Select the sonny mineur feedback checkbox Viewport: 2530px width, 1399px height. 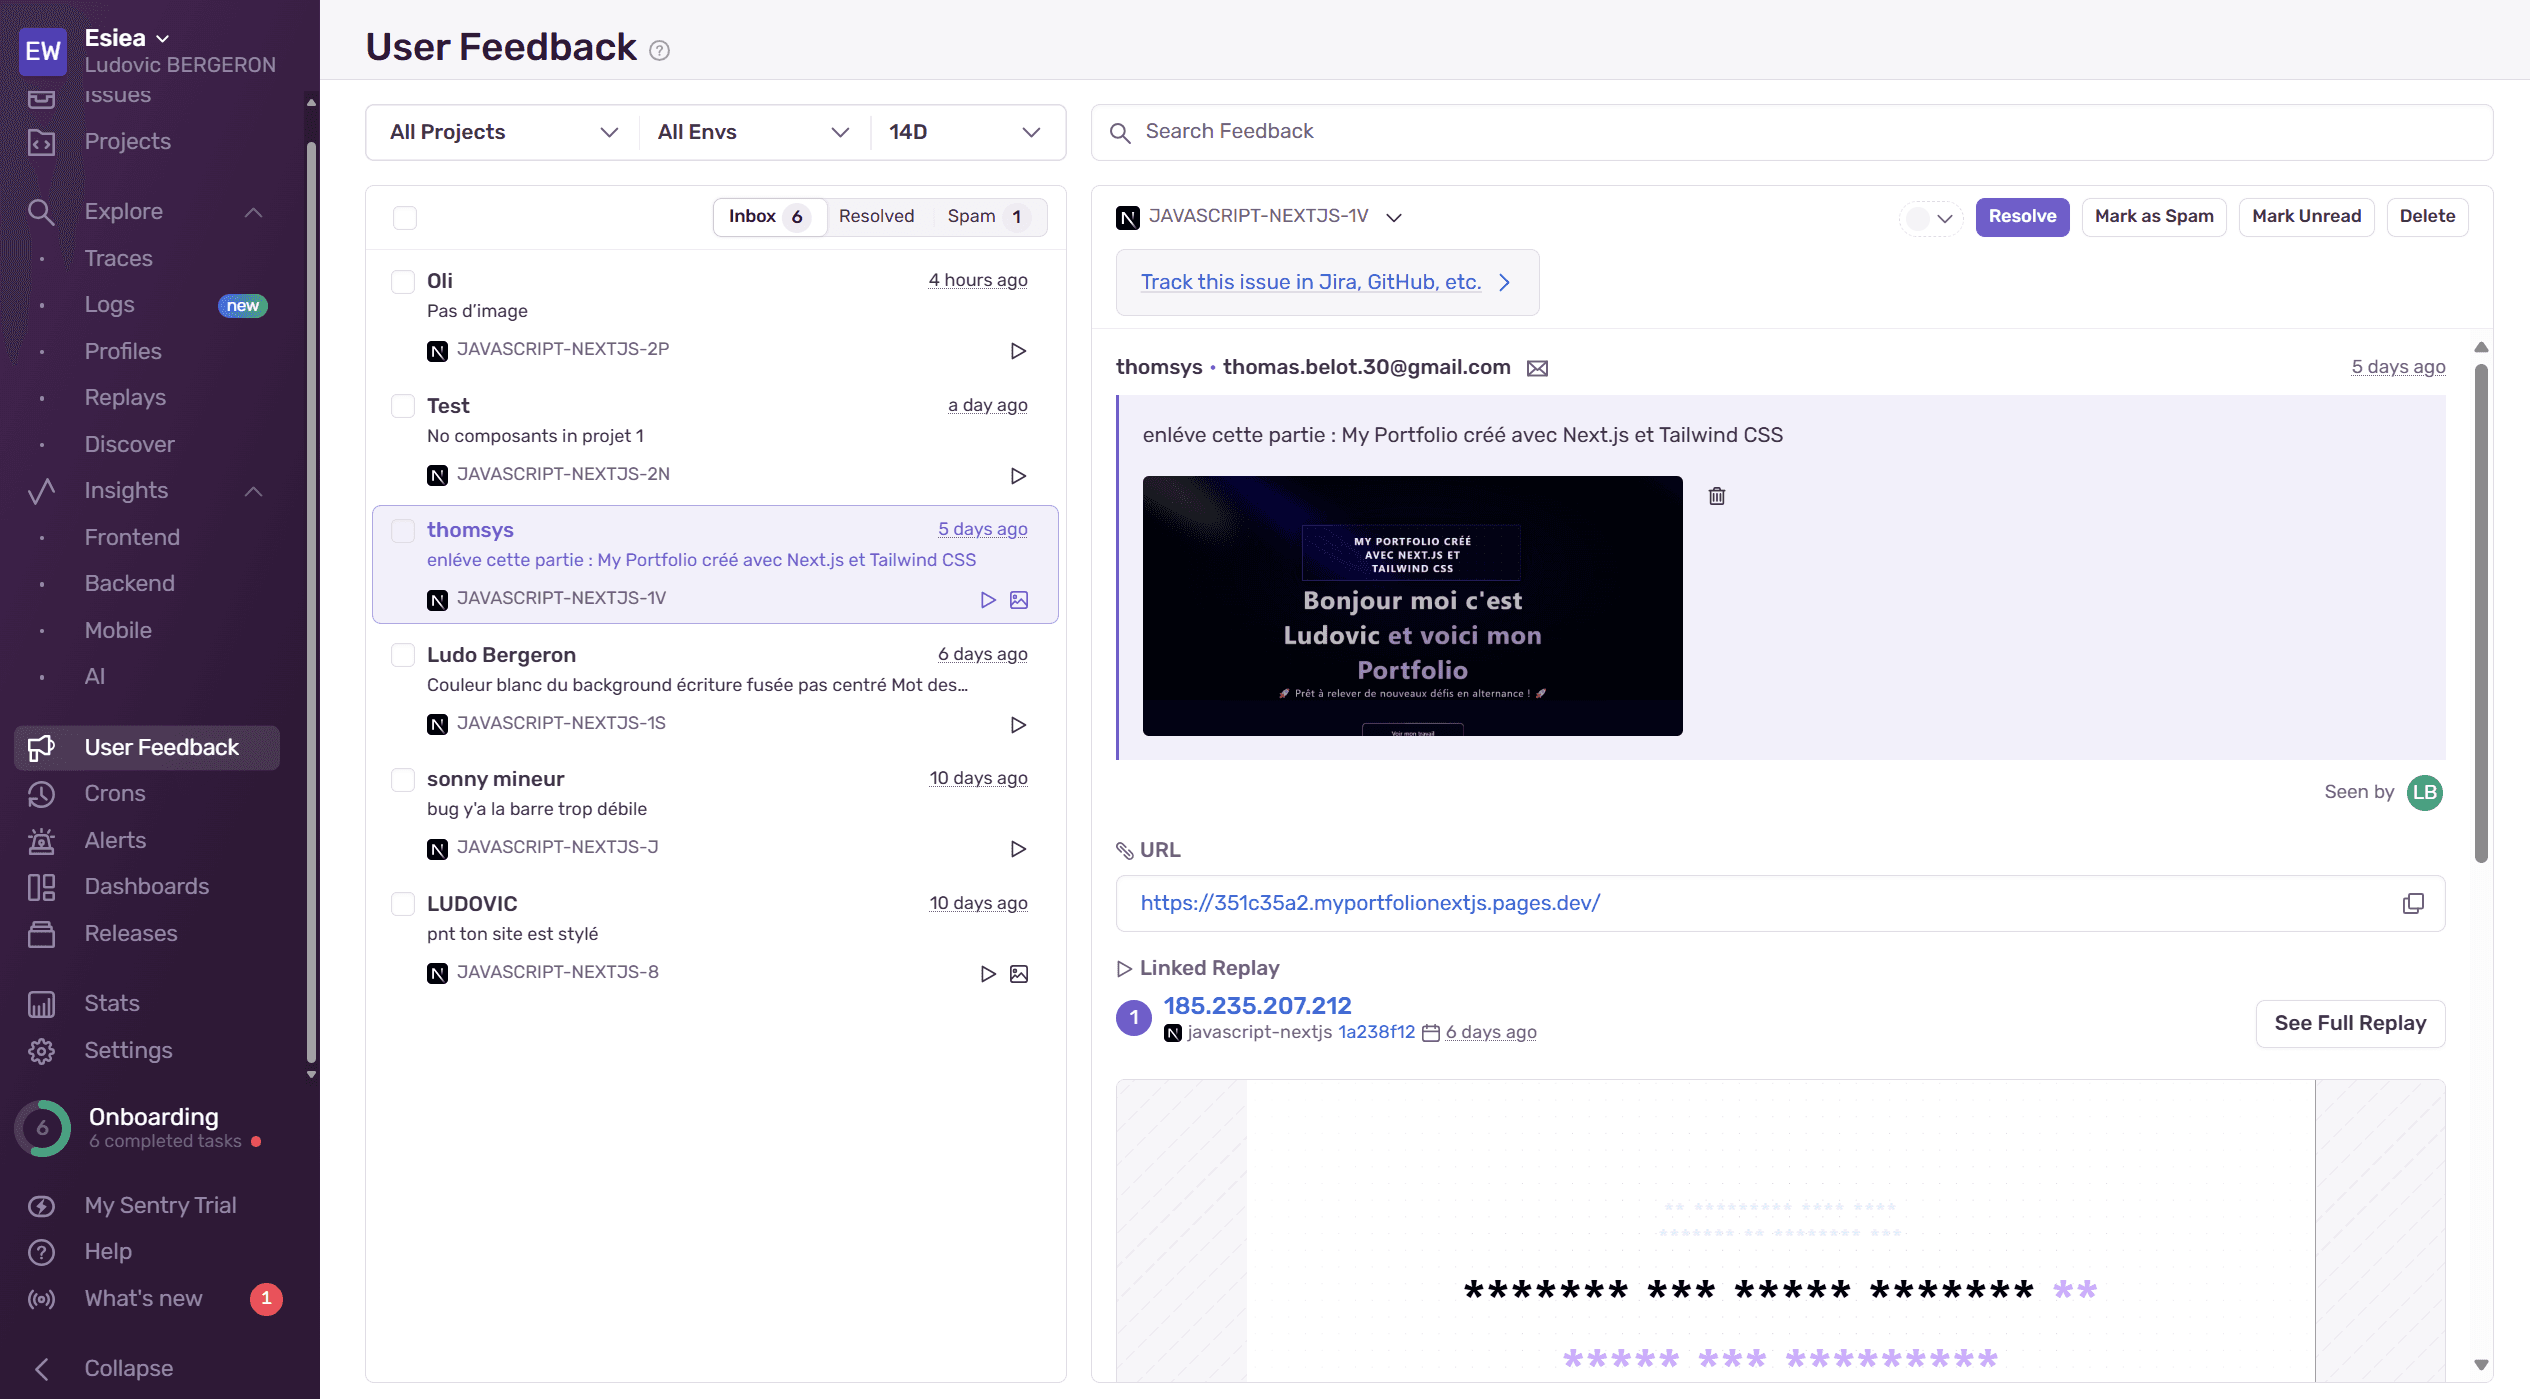click(x=403, y=779)
